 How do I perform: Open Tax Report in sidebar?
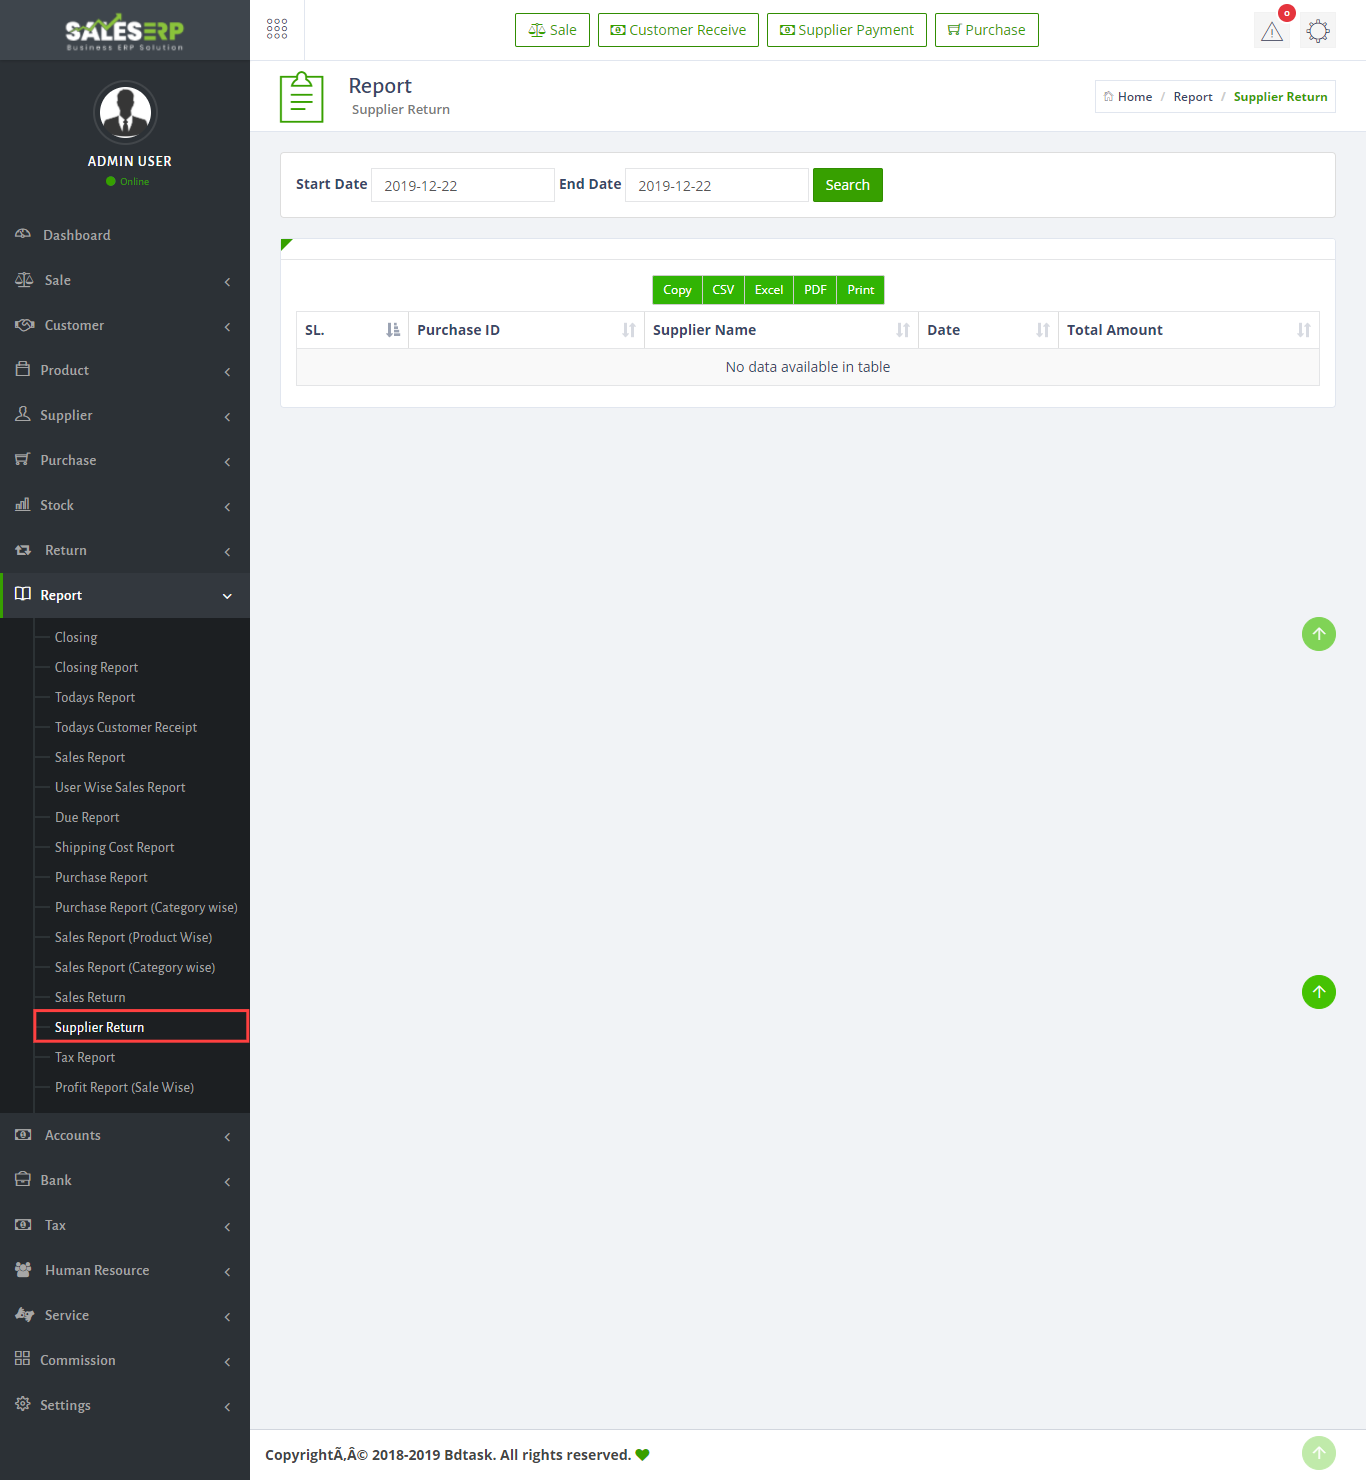click(x=85, y=1058)
